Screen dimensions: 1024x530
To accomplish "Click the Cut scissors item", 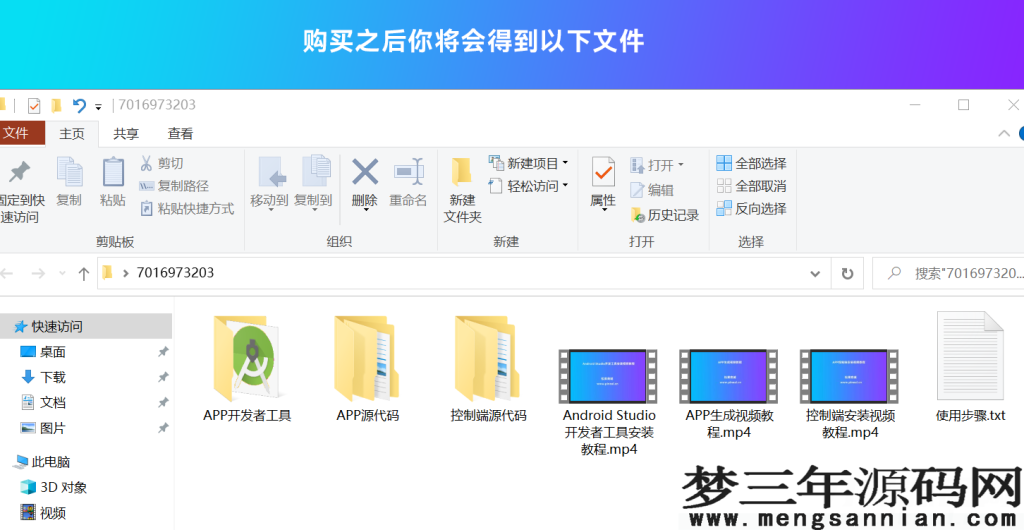I will 161,164.
